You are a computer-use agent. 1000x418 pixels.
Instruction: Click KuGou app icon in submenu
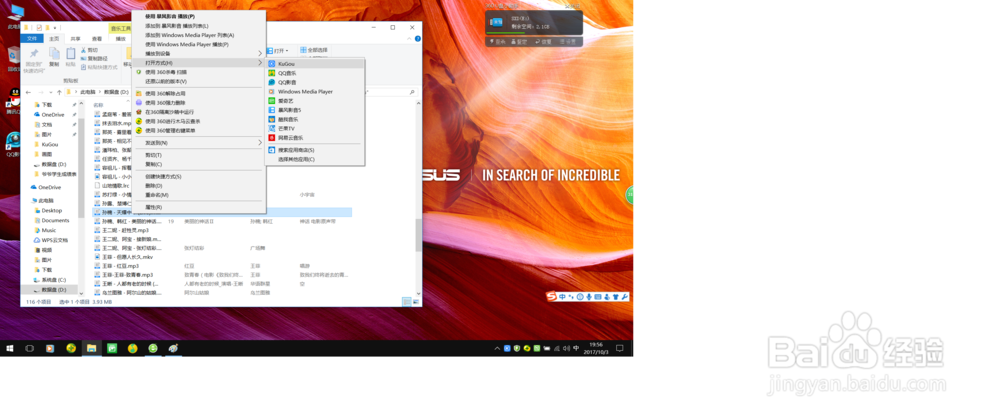coord(272,64)
